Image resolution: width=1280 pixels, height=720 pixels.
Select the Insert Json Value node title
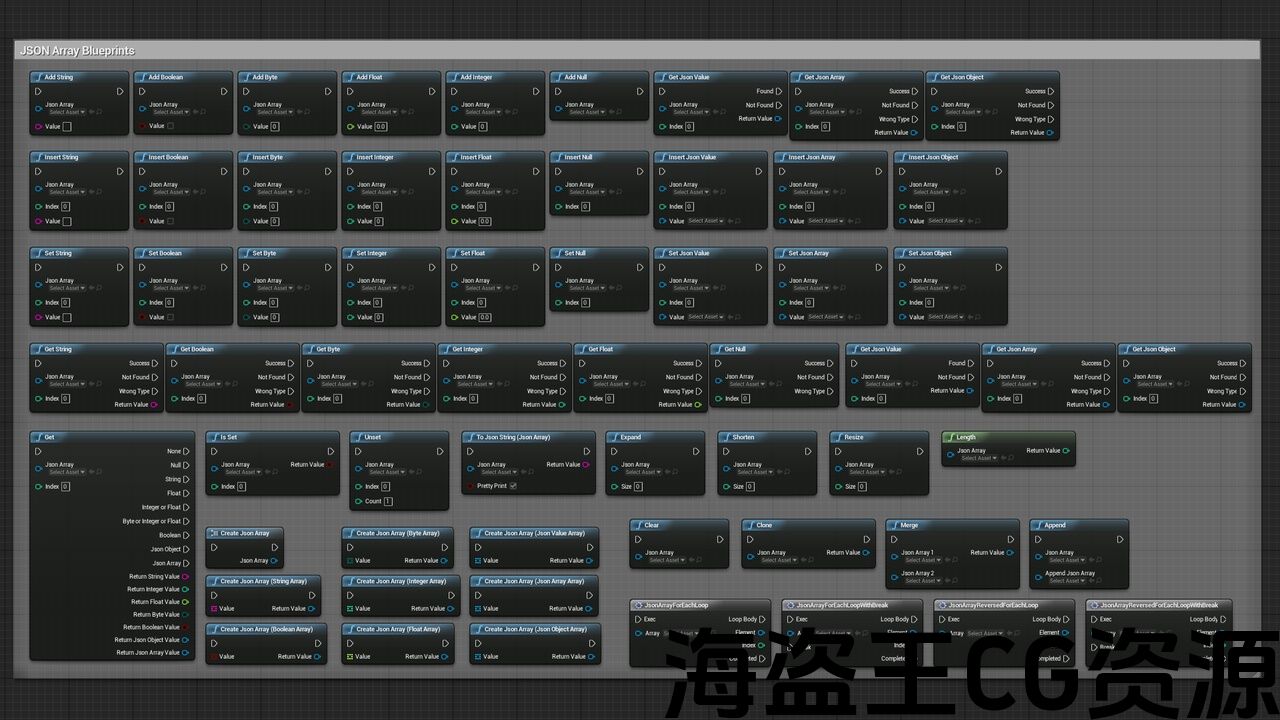coord(694,157)
